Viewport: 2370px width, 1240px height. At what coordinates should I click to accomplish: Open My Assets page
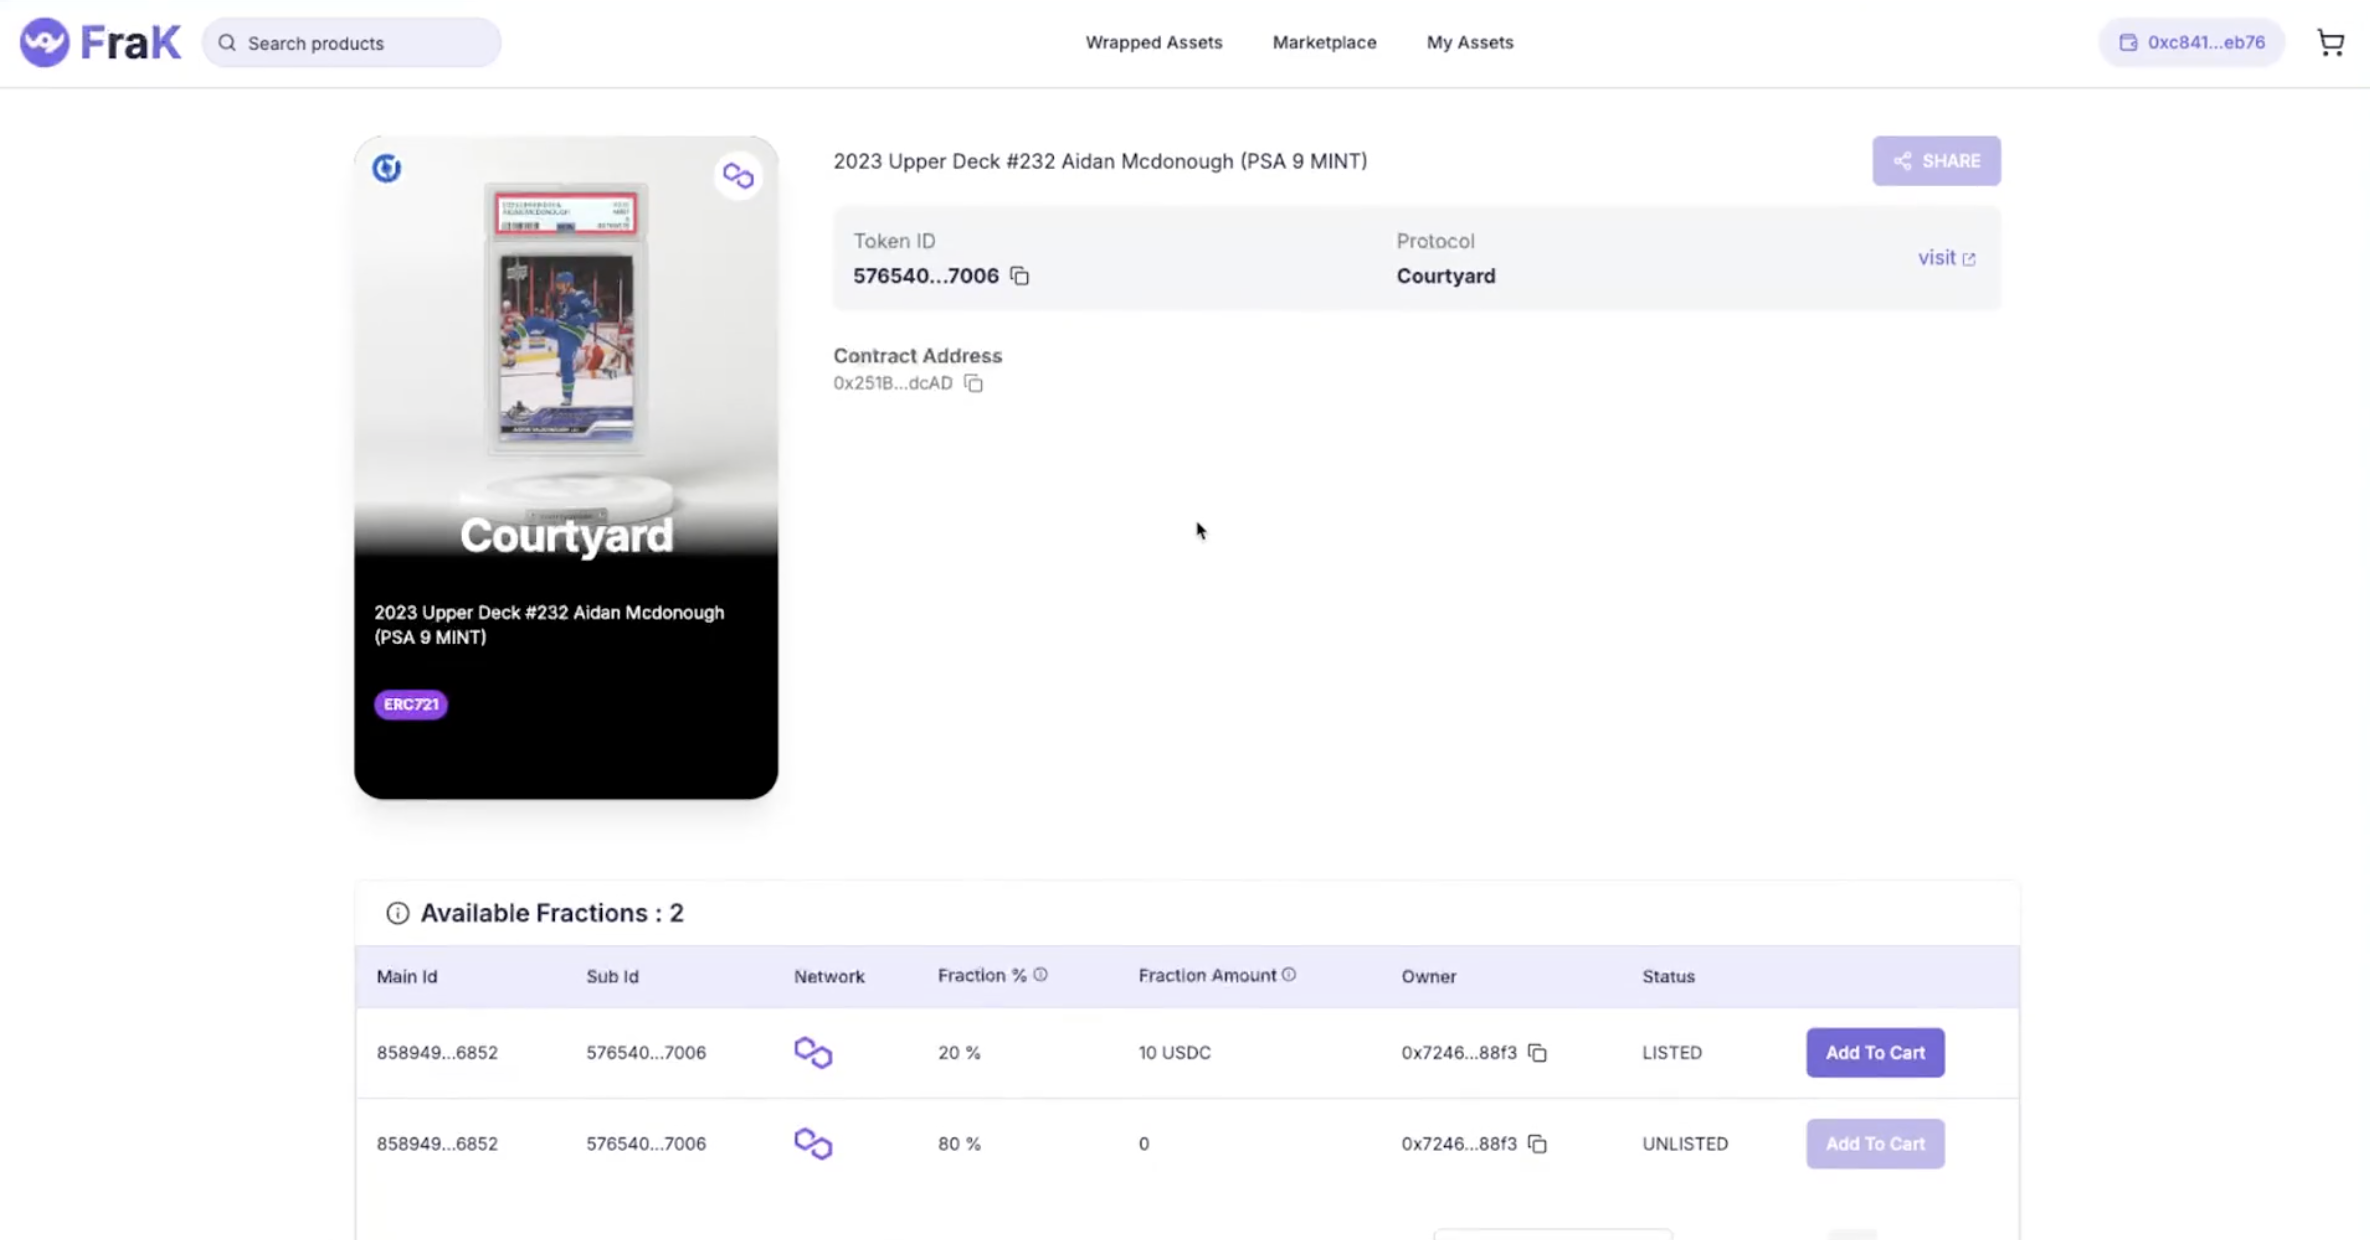1469,42
